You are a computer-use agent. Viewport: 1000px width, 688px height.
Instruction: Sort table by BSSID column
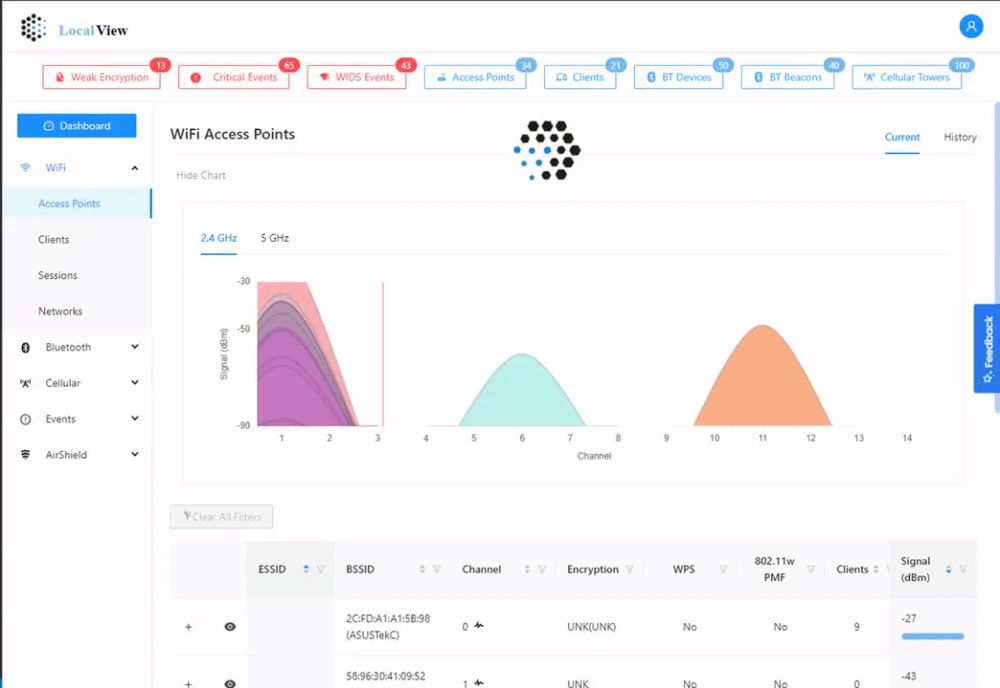coord(422,569)
